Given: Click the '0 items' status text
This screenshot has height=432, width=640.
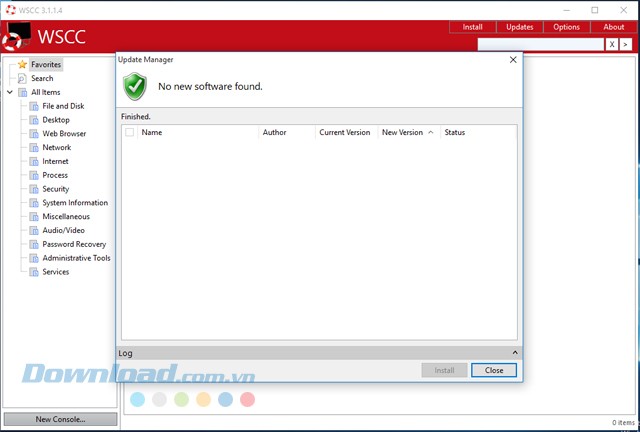Looking at the screenshot, I should point(623,423).
